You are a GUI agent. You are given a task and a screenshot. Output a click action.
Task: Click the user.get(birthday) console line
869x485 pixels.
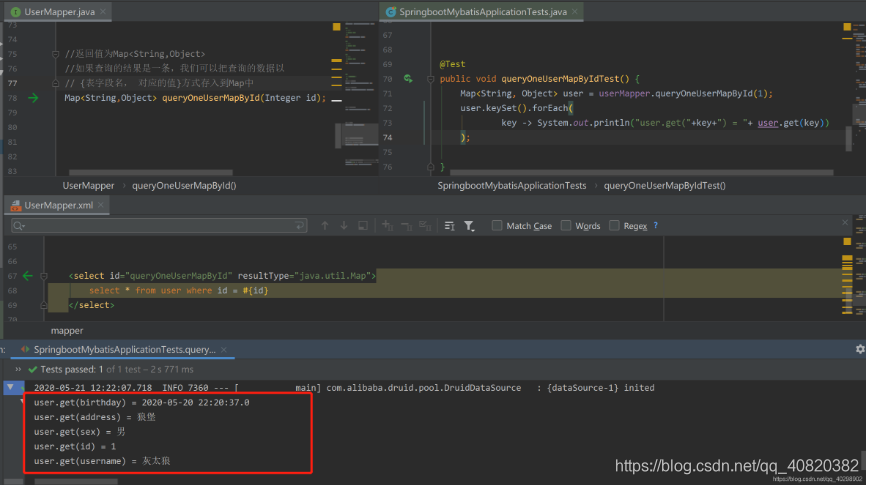click(141, 402)
